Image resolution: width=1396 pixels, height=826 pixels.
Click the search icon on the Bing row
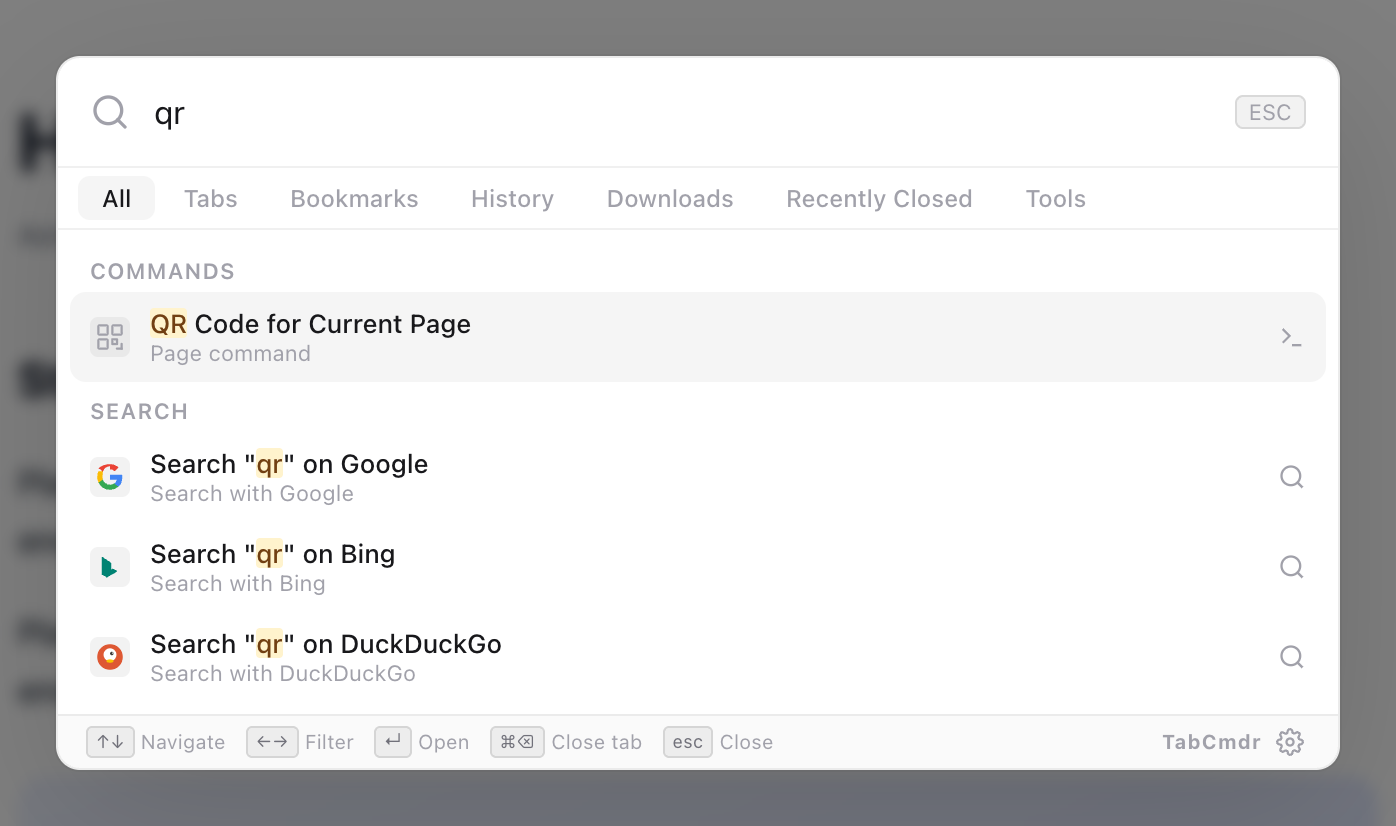click(x=1292, y=567)
